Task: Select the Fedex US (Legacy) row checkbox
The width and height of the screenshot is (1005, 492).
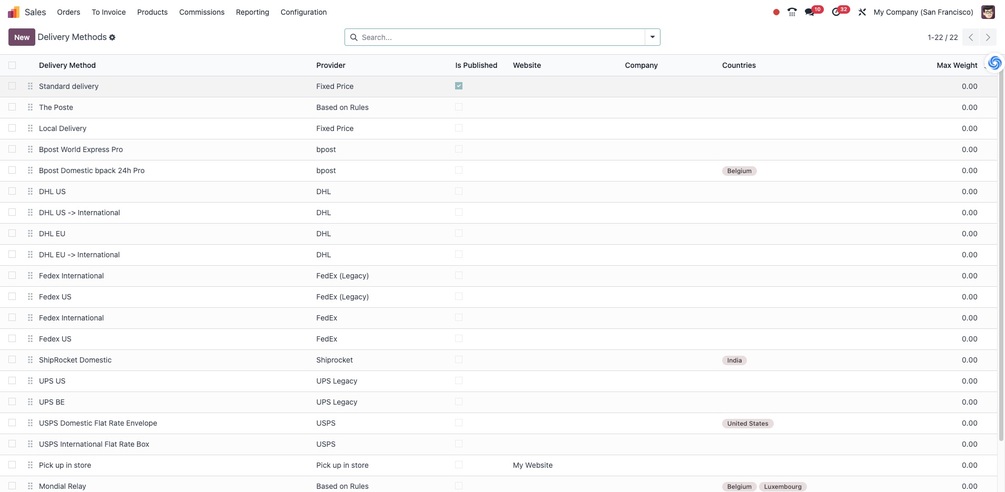Action: (12, 297)
